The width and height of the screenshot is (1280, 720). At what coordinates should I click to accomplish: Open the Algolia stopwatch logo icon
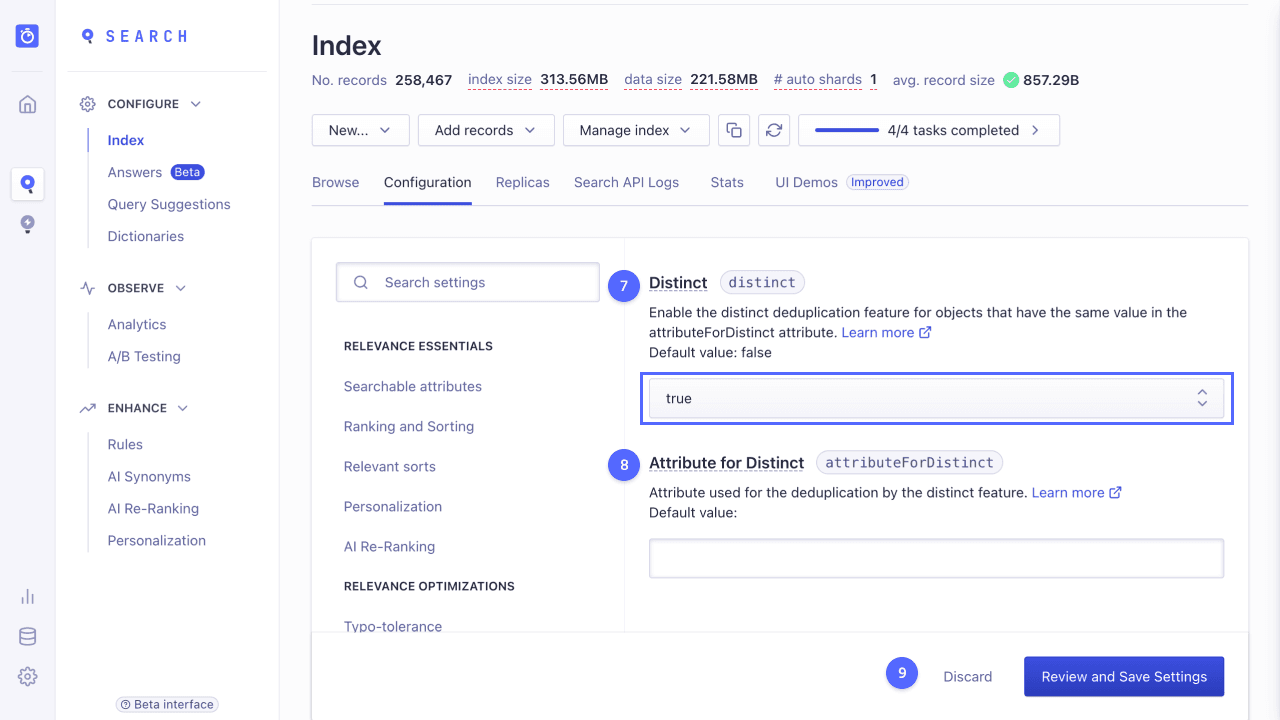pyautogui.click(x=27, y=37)
